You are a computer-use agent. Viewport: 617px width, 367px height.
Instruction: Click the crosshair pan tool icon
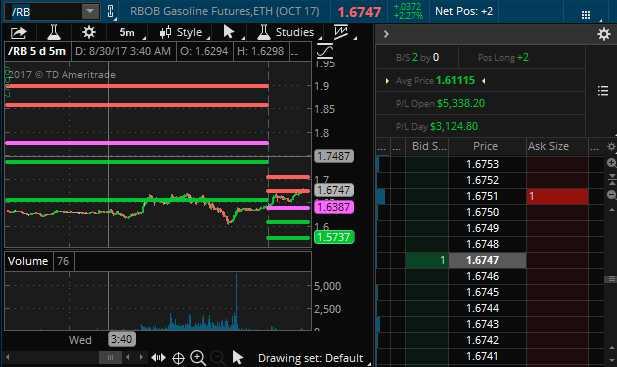point(178,358)
